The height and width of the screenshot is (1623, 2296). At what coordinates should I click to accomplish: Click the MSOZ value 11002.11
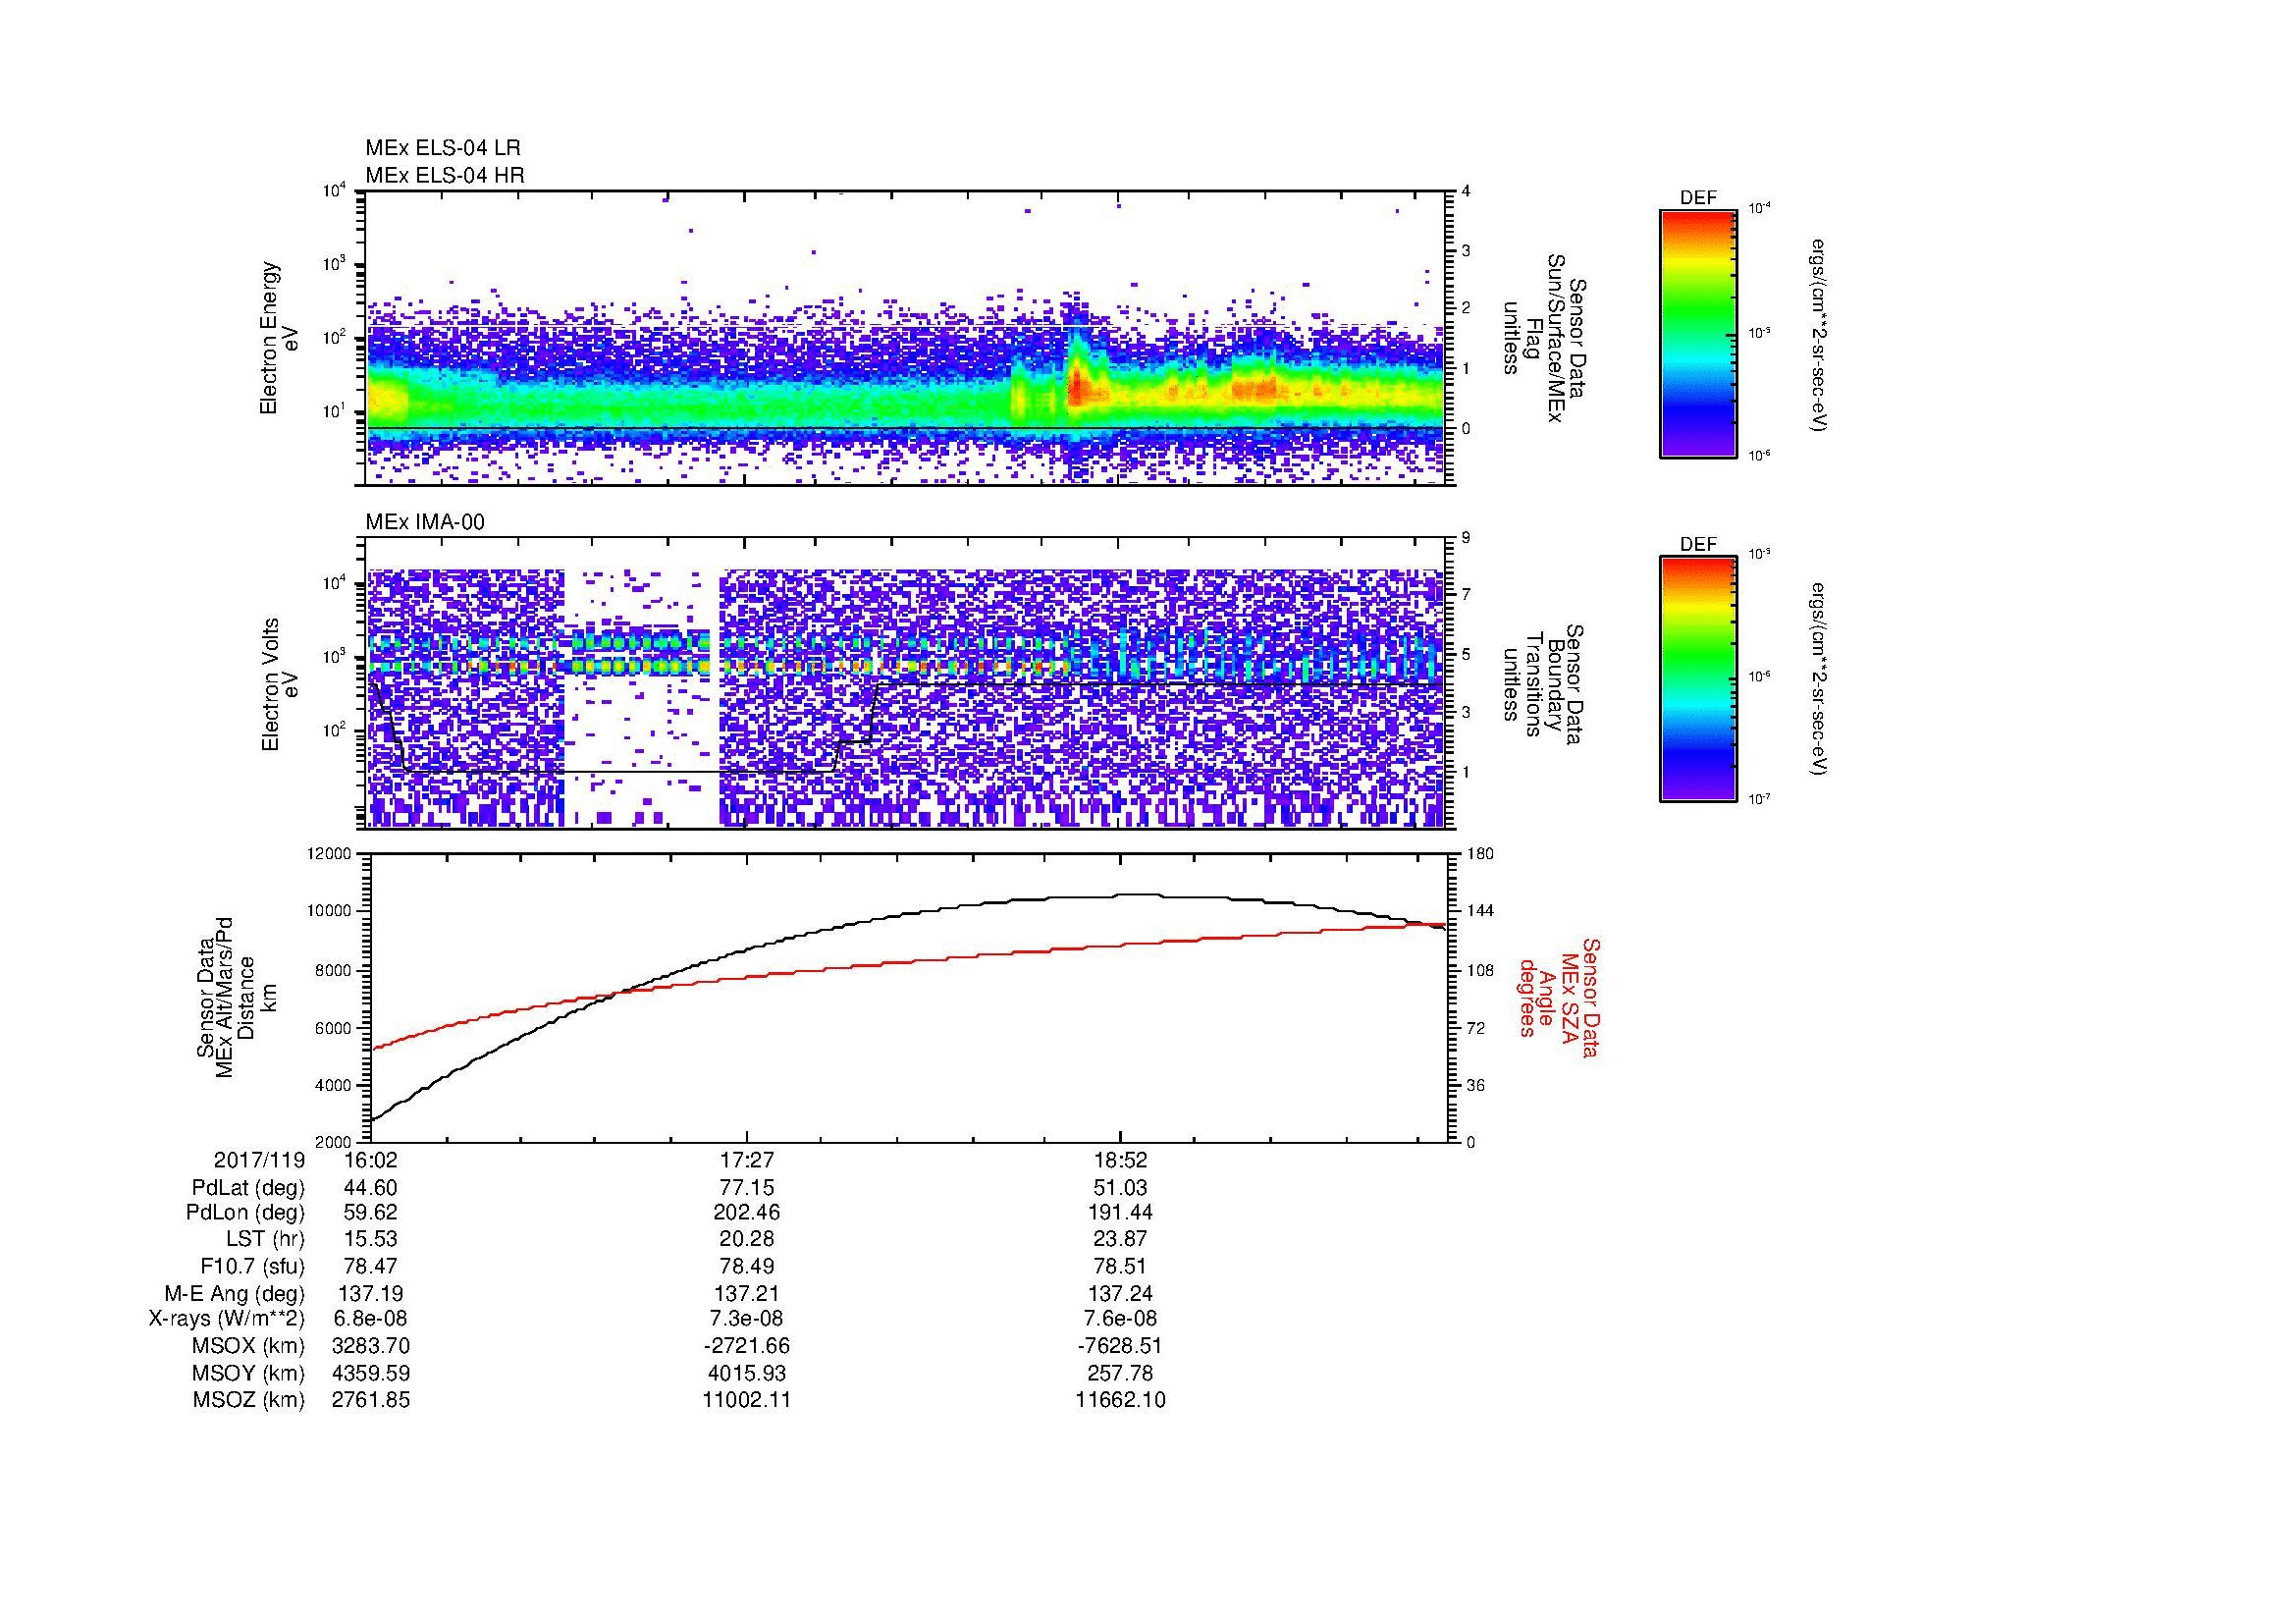(746, 1400)
